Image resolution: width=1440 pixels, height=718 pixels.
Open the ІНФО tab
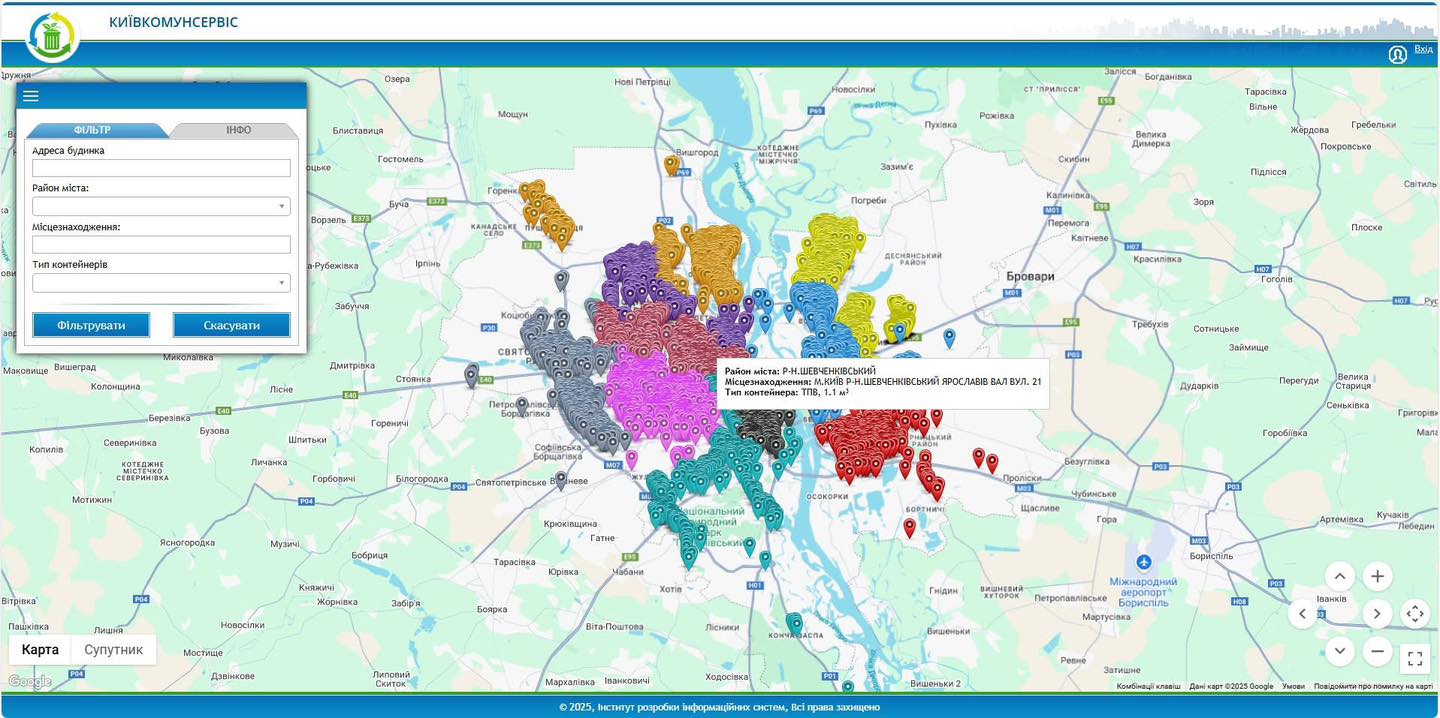tap(238, 131)
